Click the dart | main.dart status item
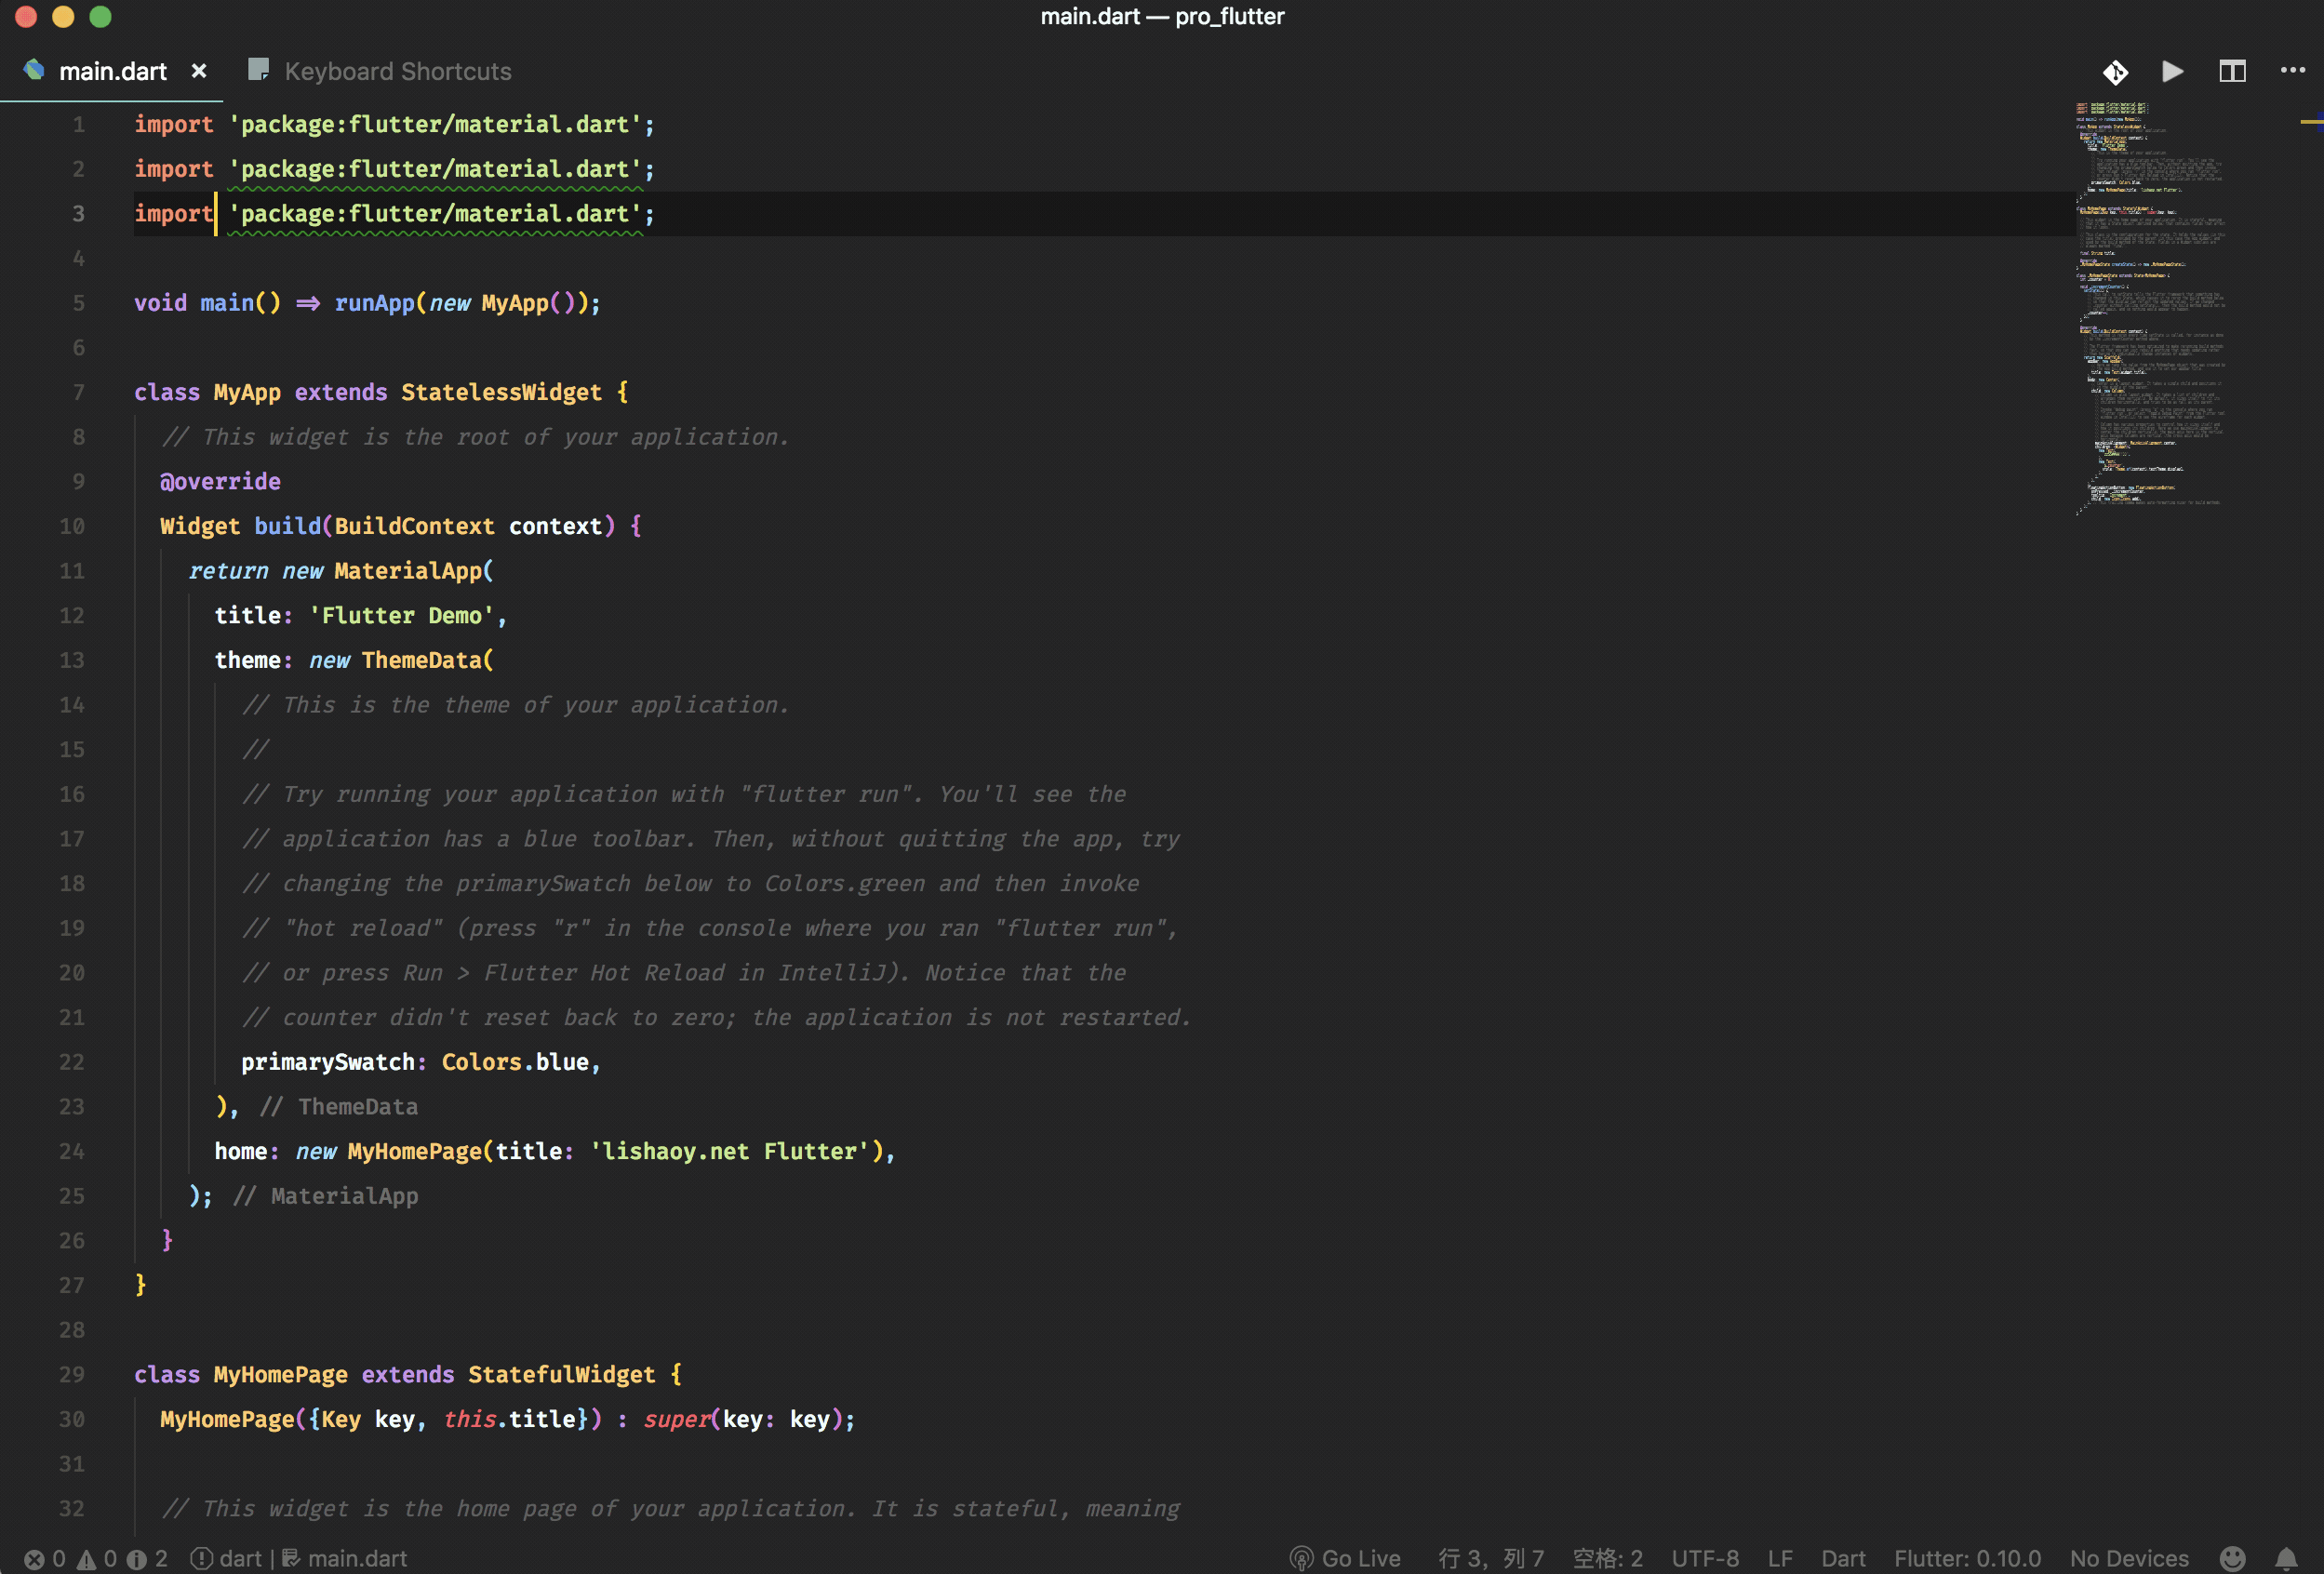This screenshot has width=2324, height=1574. pyautogui.click(x=299, y=1558)
